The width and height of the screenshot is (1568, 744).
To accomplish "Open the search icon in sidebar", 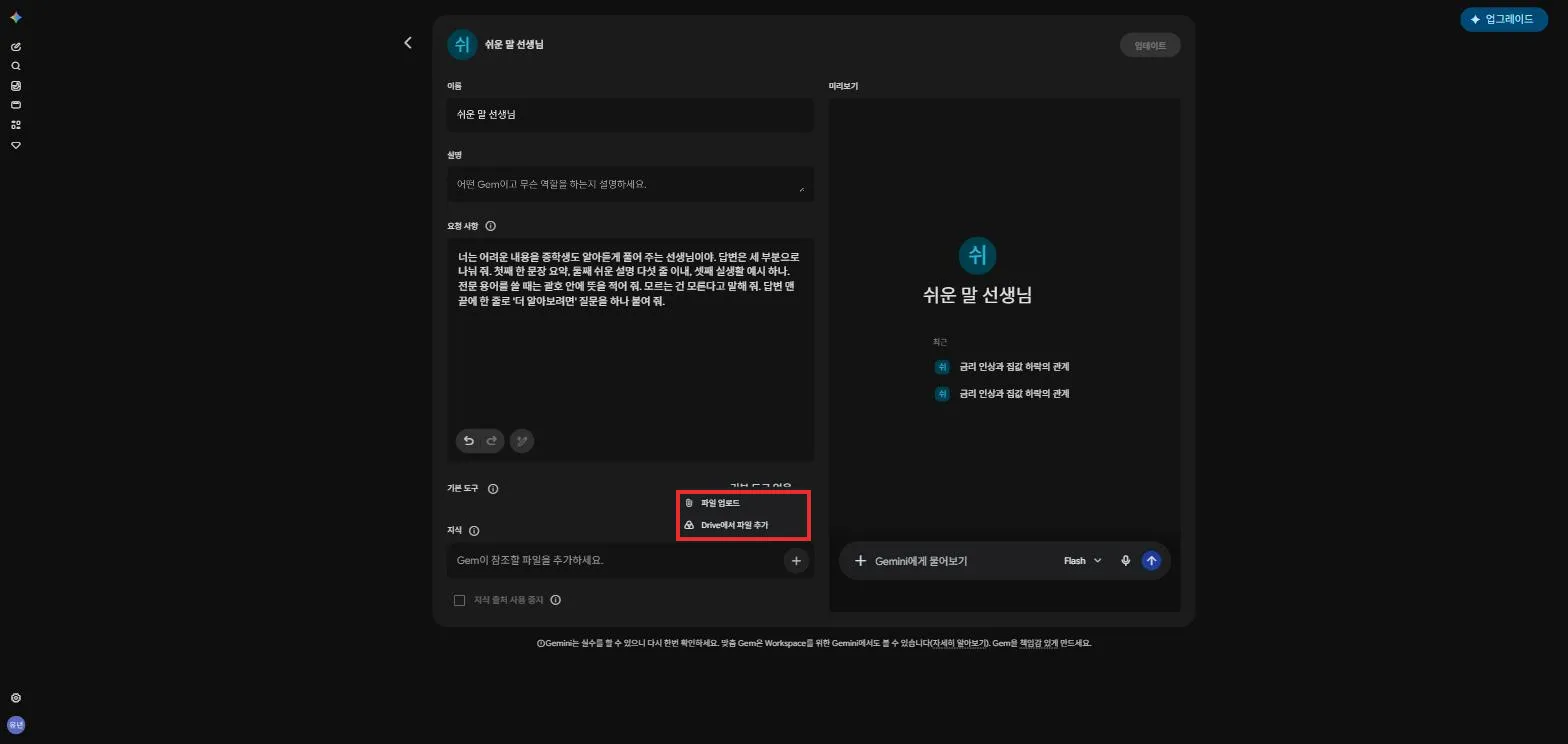I will (x=15, y=66).
